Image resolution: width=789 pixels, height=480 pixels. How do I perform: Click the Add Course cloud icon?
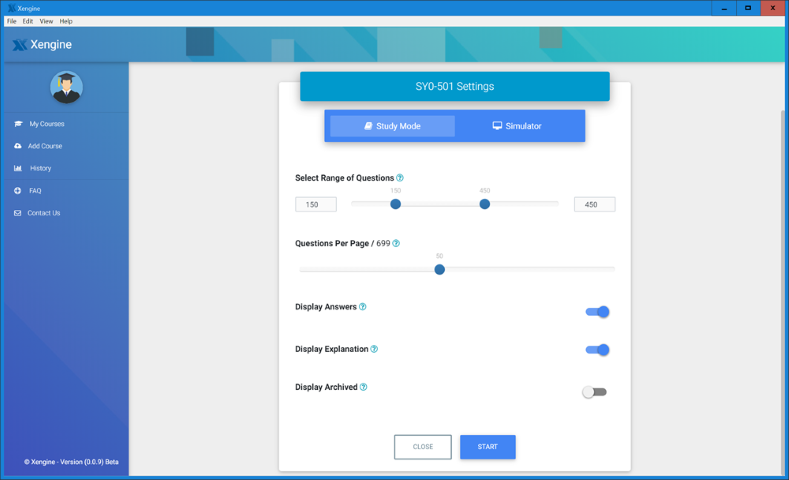[x=18, y=146]
